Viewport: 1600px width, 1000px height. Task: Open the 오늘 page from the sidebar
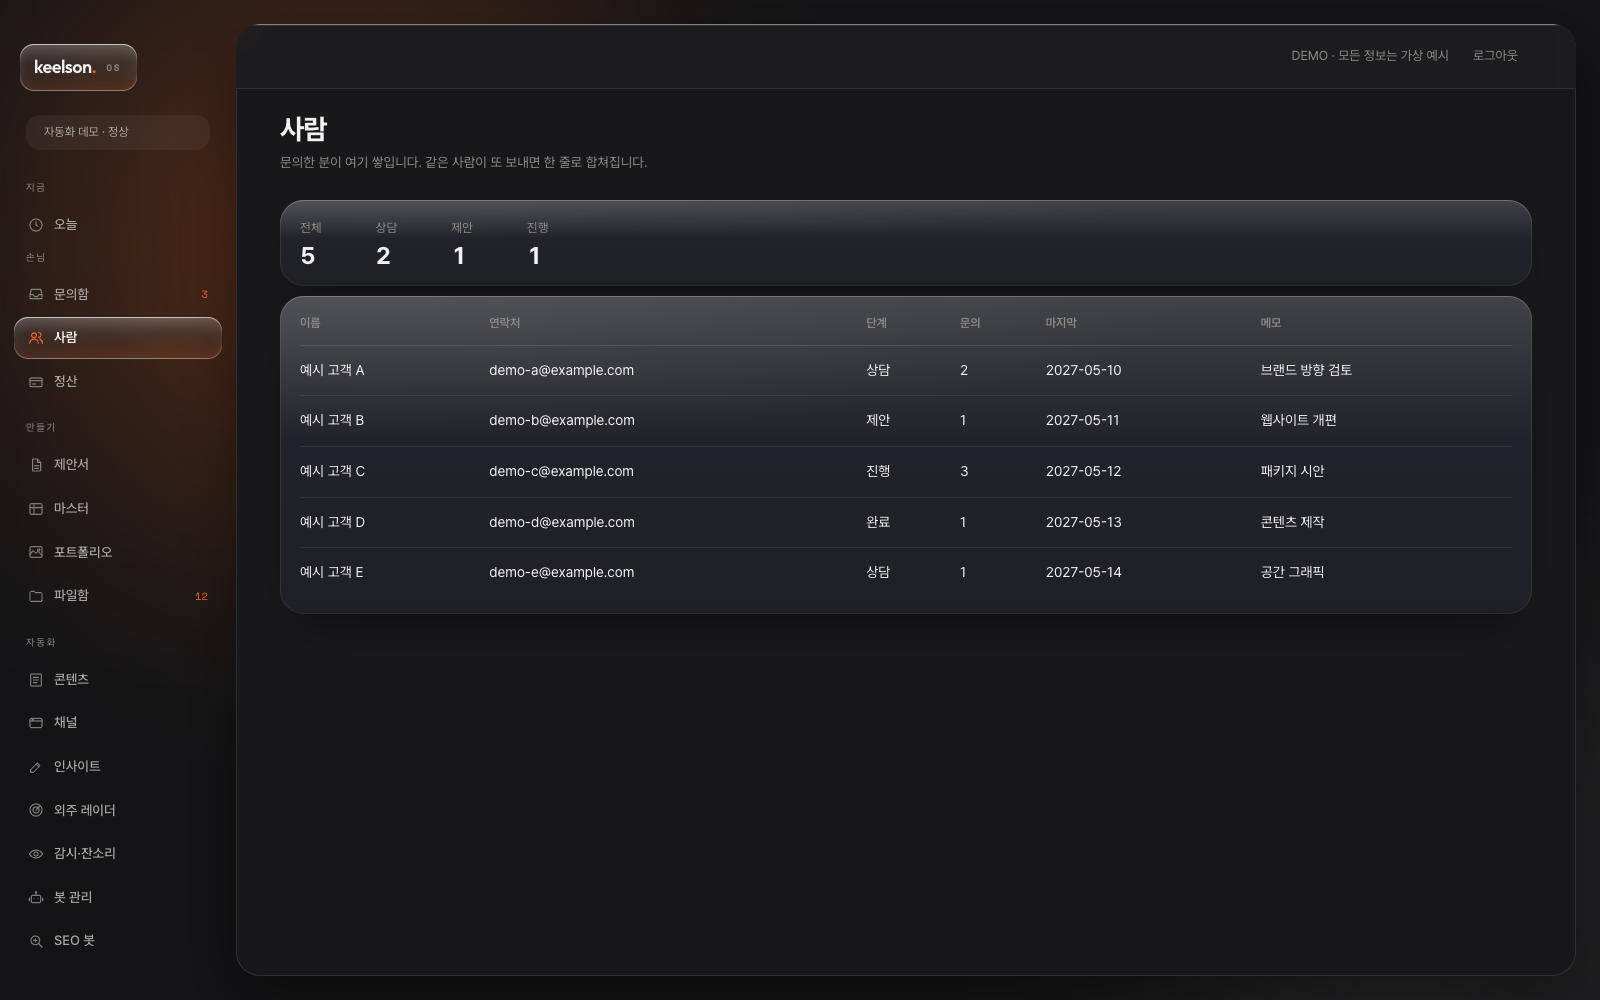tap(118, 225)
